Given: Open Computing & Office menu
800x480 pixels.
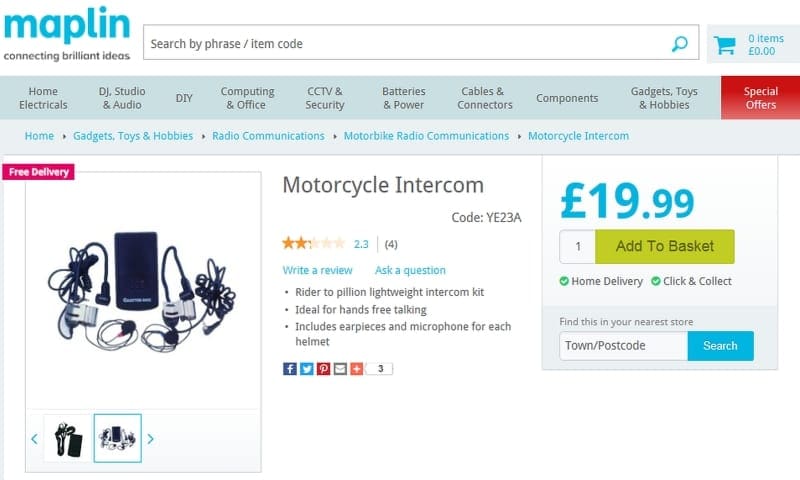Looking at the screenshot, I should pyautogui.click(x=247, y=98).
